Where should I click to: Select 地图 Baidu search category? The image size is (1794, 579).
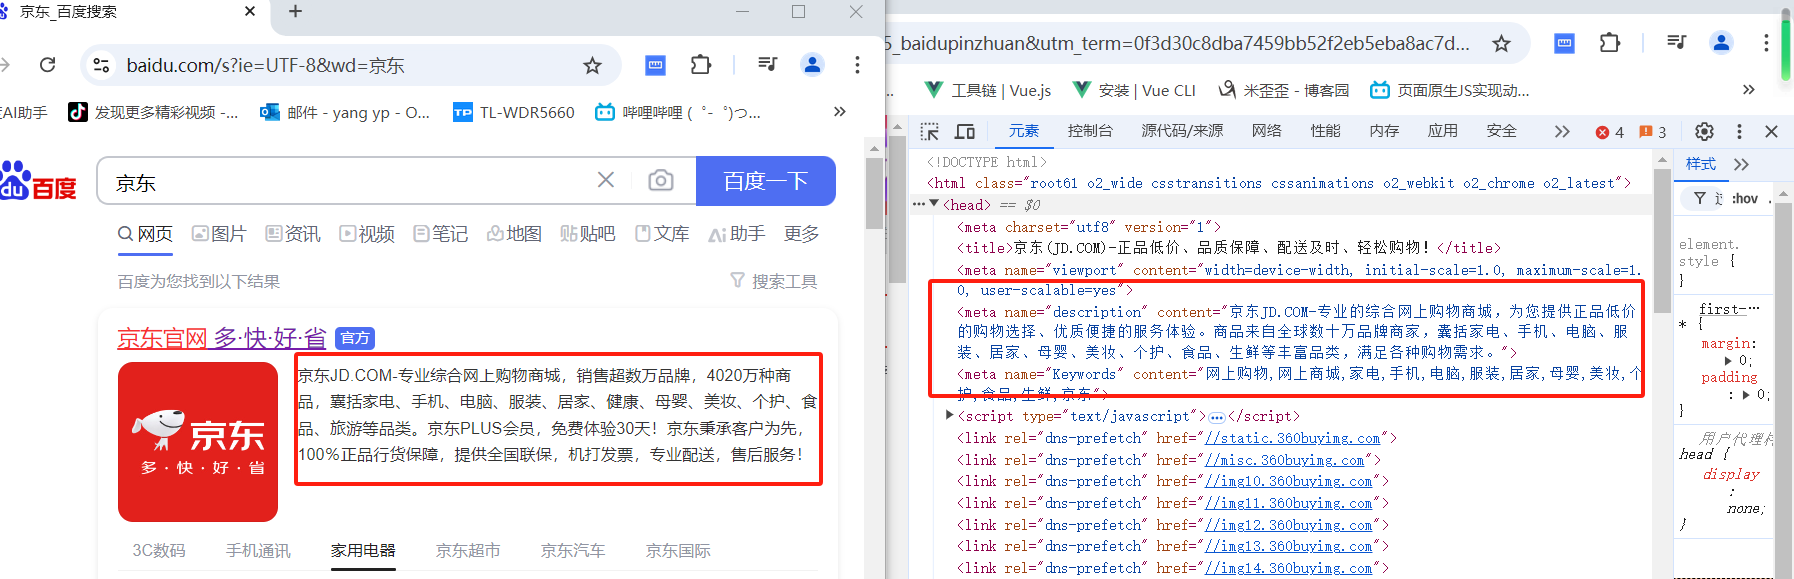click(x=514, y=233)
